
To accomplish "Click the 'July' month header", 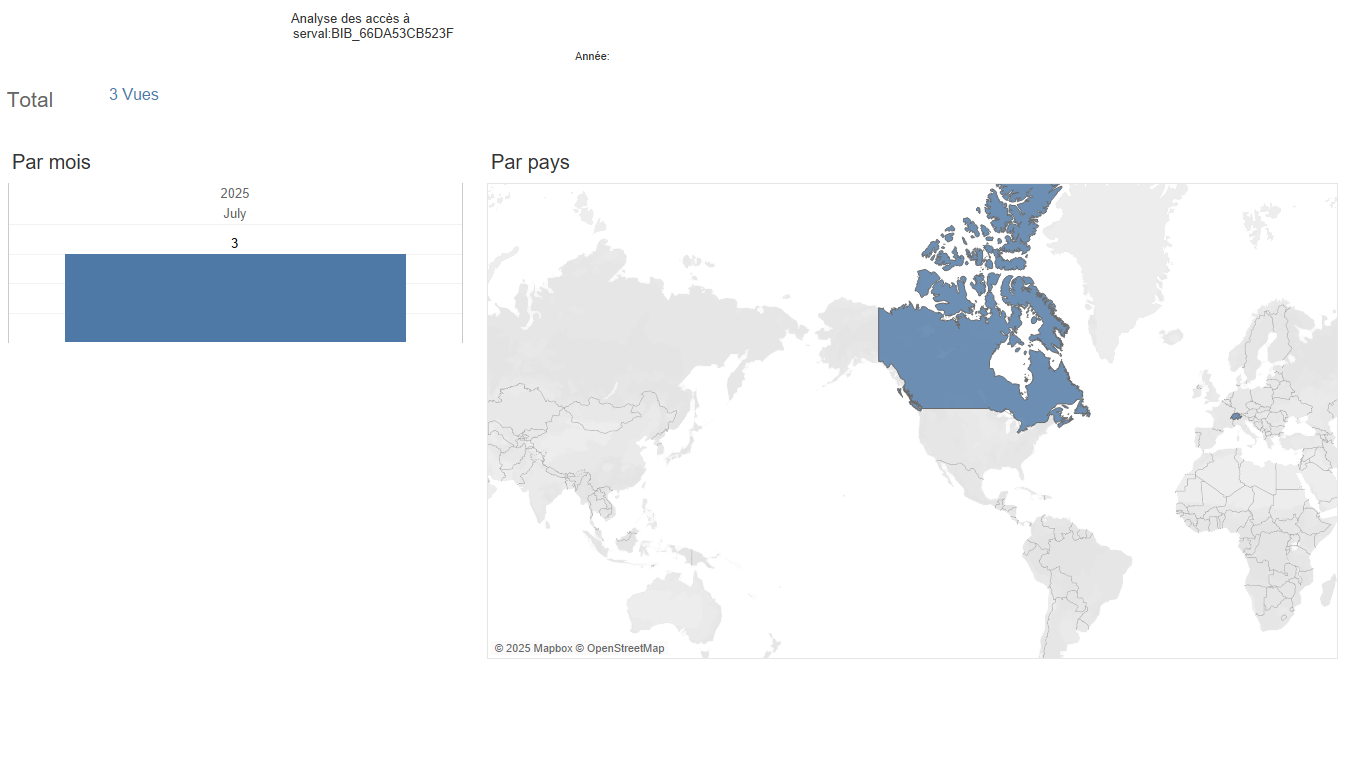I will point(235,213).
